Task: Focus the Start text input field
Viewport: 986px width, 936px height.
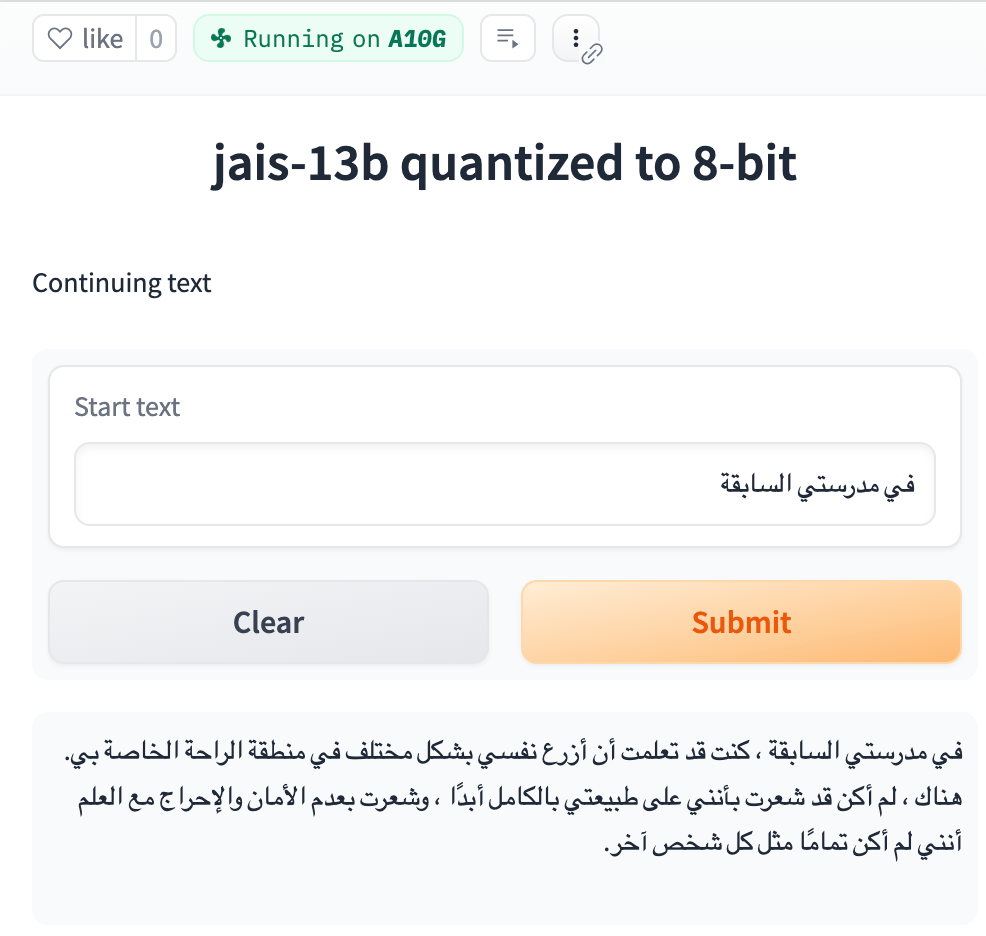Action: 505,484
